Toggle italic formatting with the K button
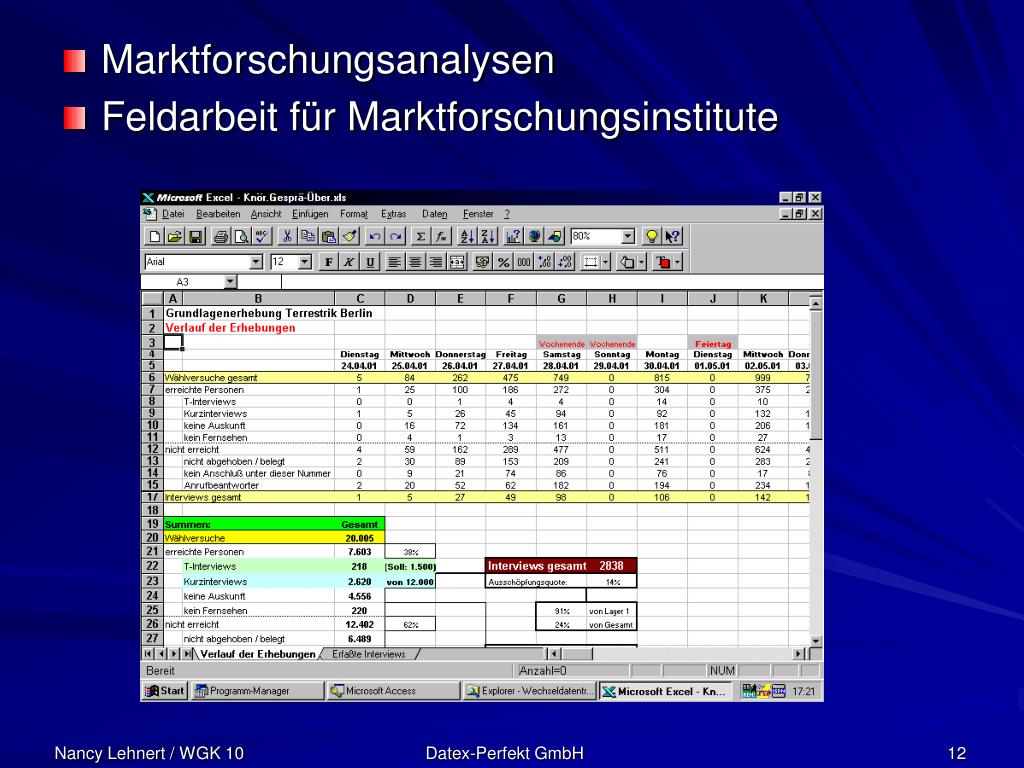The image size is (1024, 768). (x=349, y=262)
